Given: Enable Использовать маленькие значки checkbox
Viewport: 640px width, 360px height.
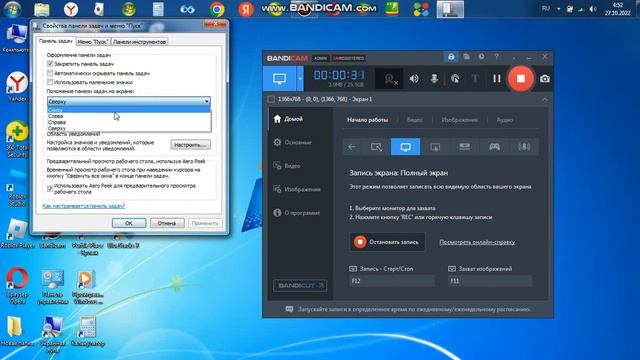Looking at the screenshot, I should coord(50,82).
